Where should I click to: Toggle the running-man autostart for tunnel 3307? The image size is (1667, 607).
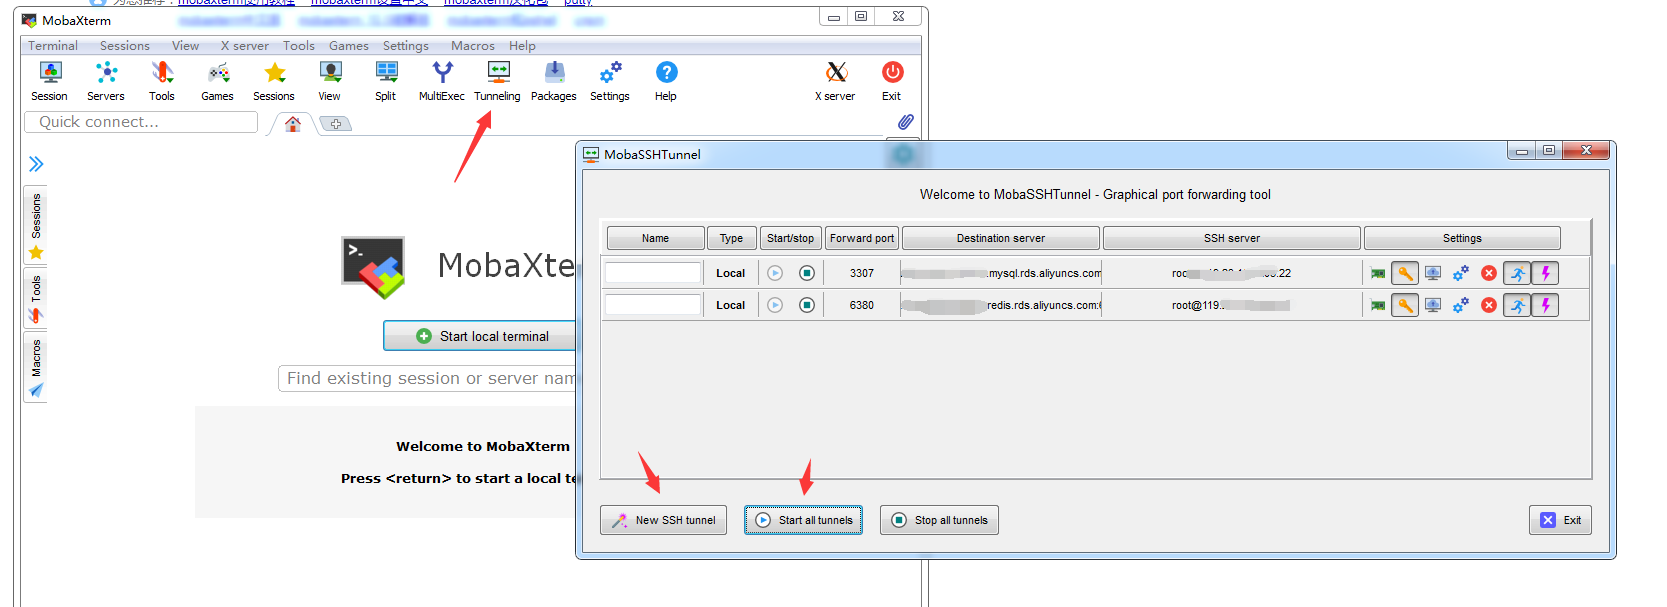point(1517,273)
